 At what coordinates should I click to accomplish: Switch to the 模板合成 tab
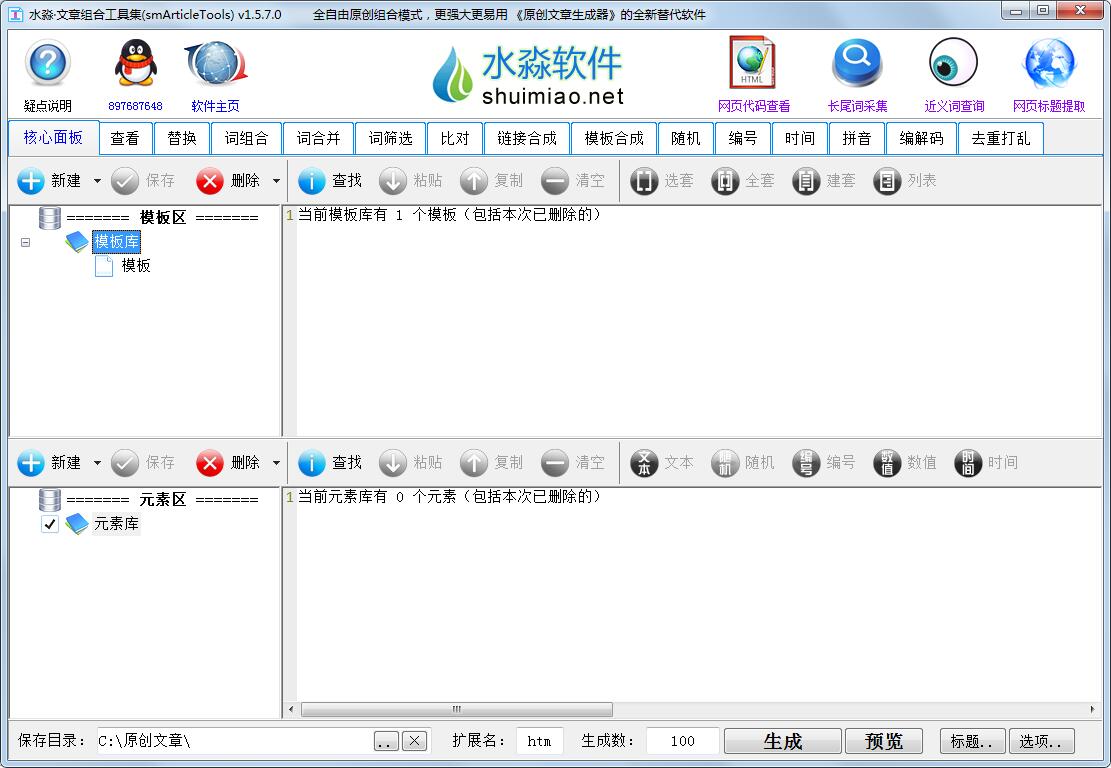point(613,138)
